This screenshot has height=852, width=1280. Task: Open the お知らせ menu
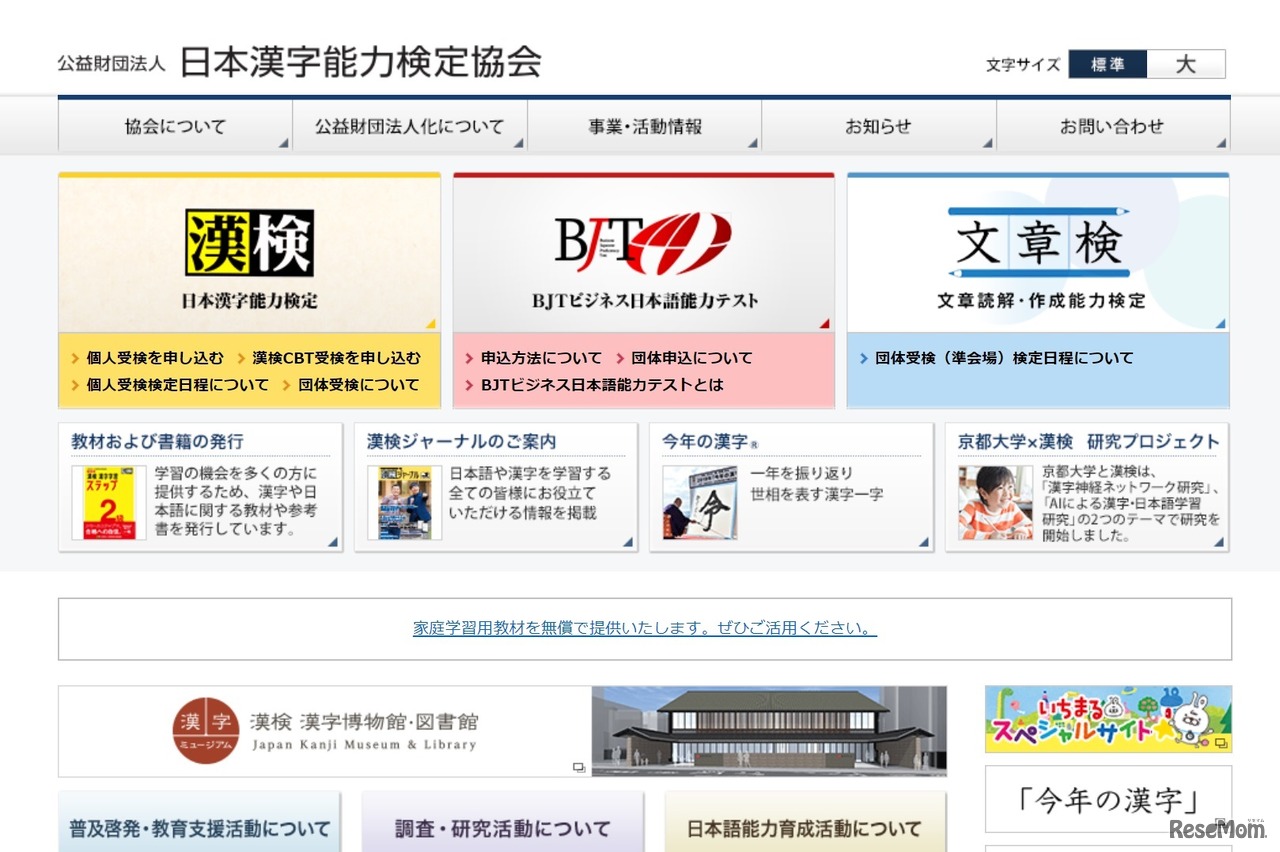pos(877,126)
